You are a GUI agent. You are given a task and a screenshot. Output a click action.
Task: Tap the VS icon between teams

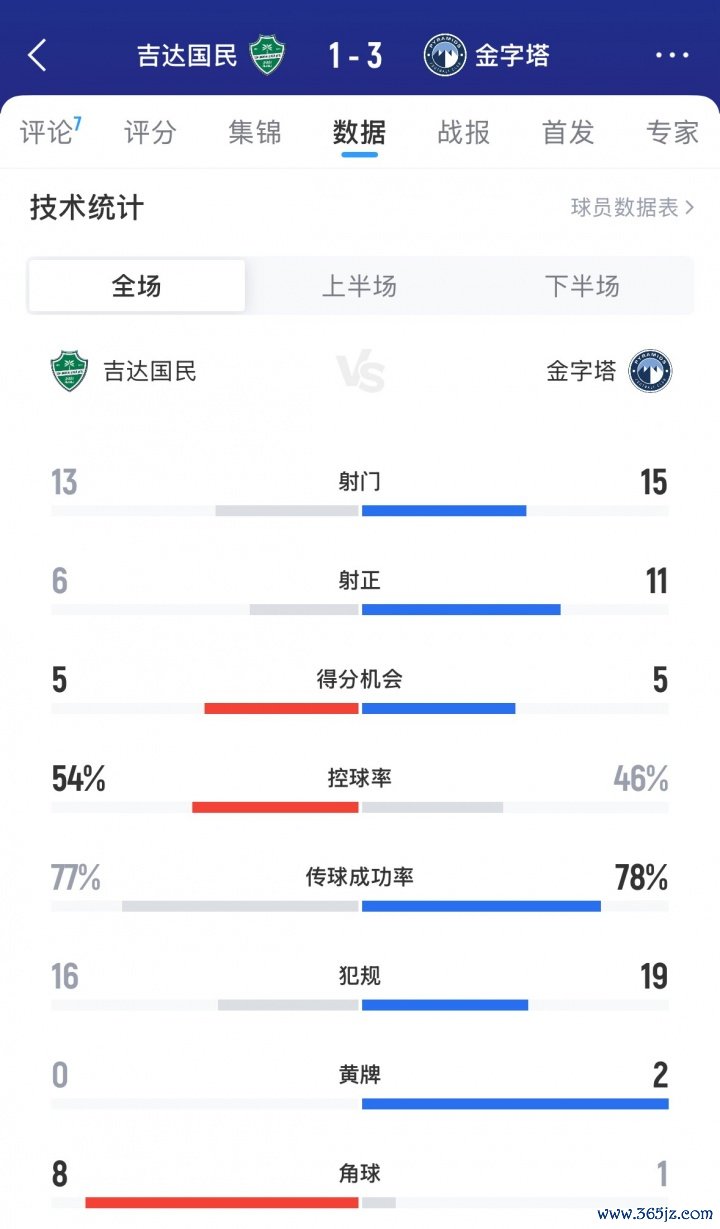click(x=361, y=372)
